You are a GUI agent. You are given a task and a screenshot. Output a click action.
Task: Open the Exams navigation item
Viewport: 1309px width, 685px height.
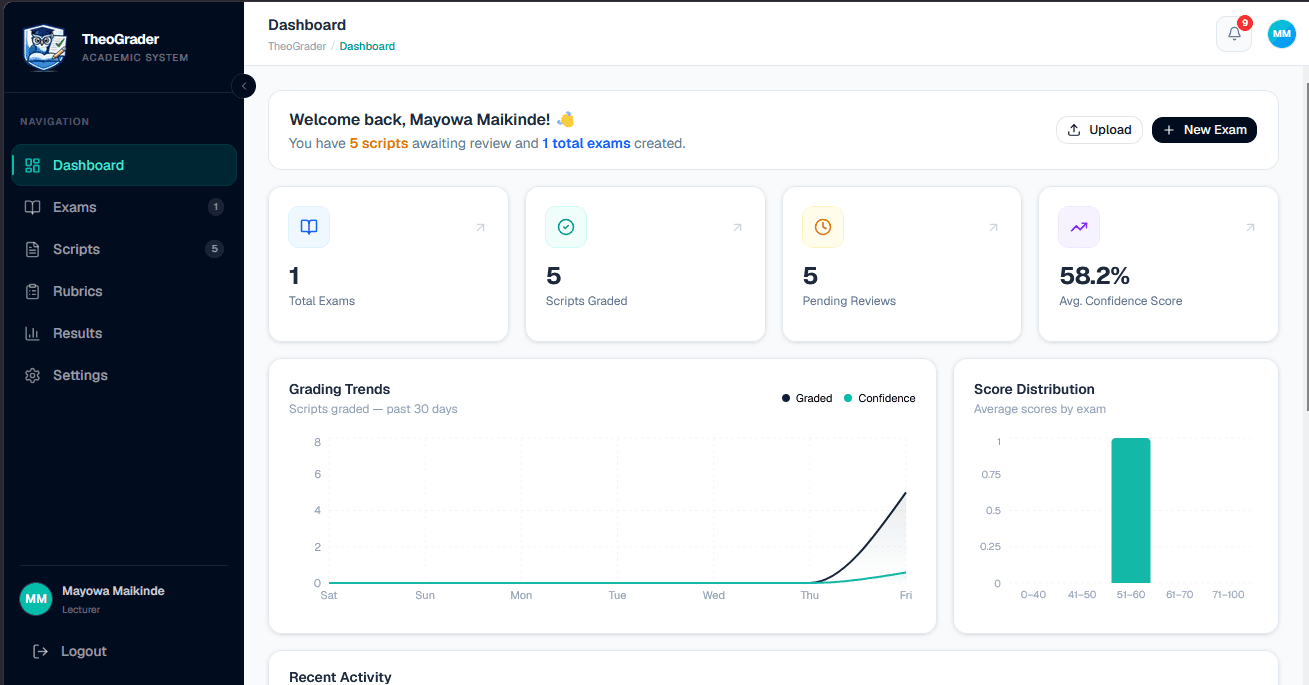point(124,207)
